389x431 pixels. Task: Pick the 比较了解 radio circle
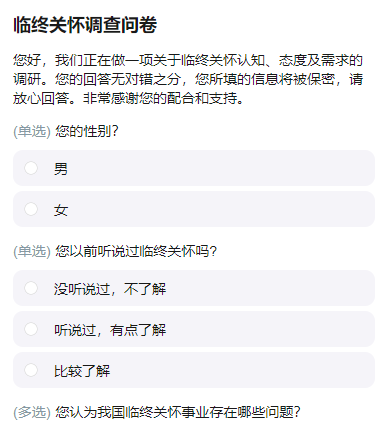pyautogui.click(x=31, y=370)
